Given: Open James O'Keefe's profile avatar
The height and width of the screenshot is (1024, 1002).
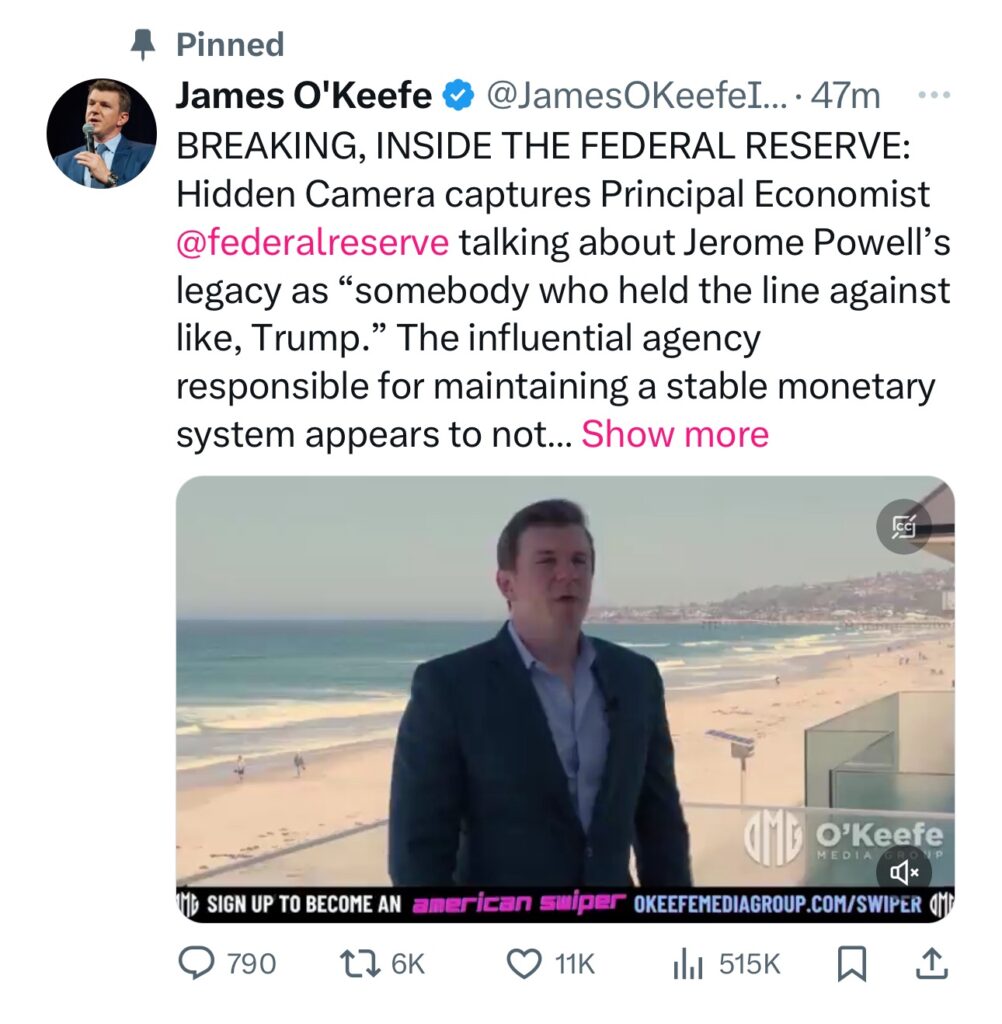Looking at the screenshot, I should 102,133.
